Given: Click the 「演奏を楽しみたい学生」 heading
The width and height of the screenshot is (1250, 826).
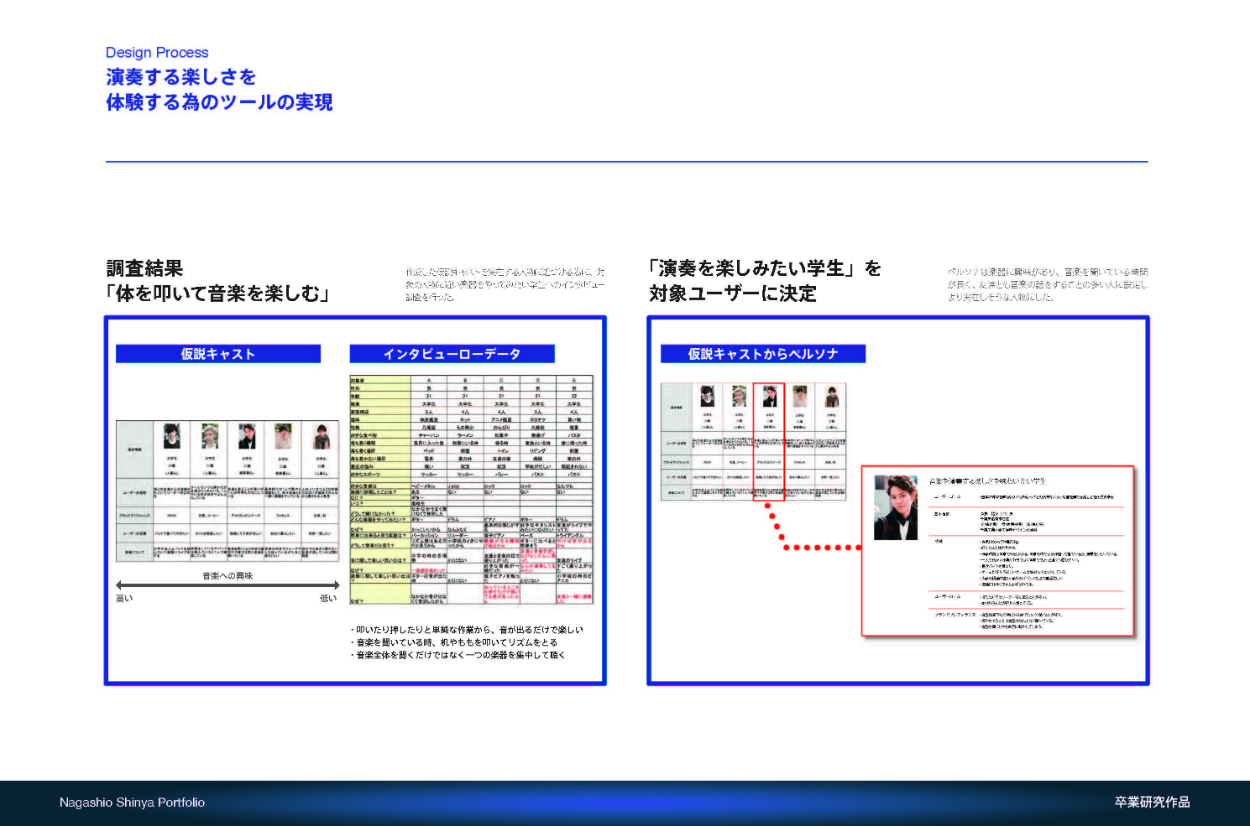Looking at the screenshot, I should (x=765, y=269).
